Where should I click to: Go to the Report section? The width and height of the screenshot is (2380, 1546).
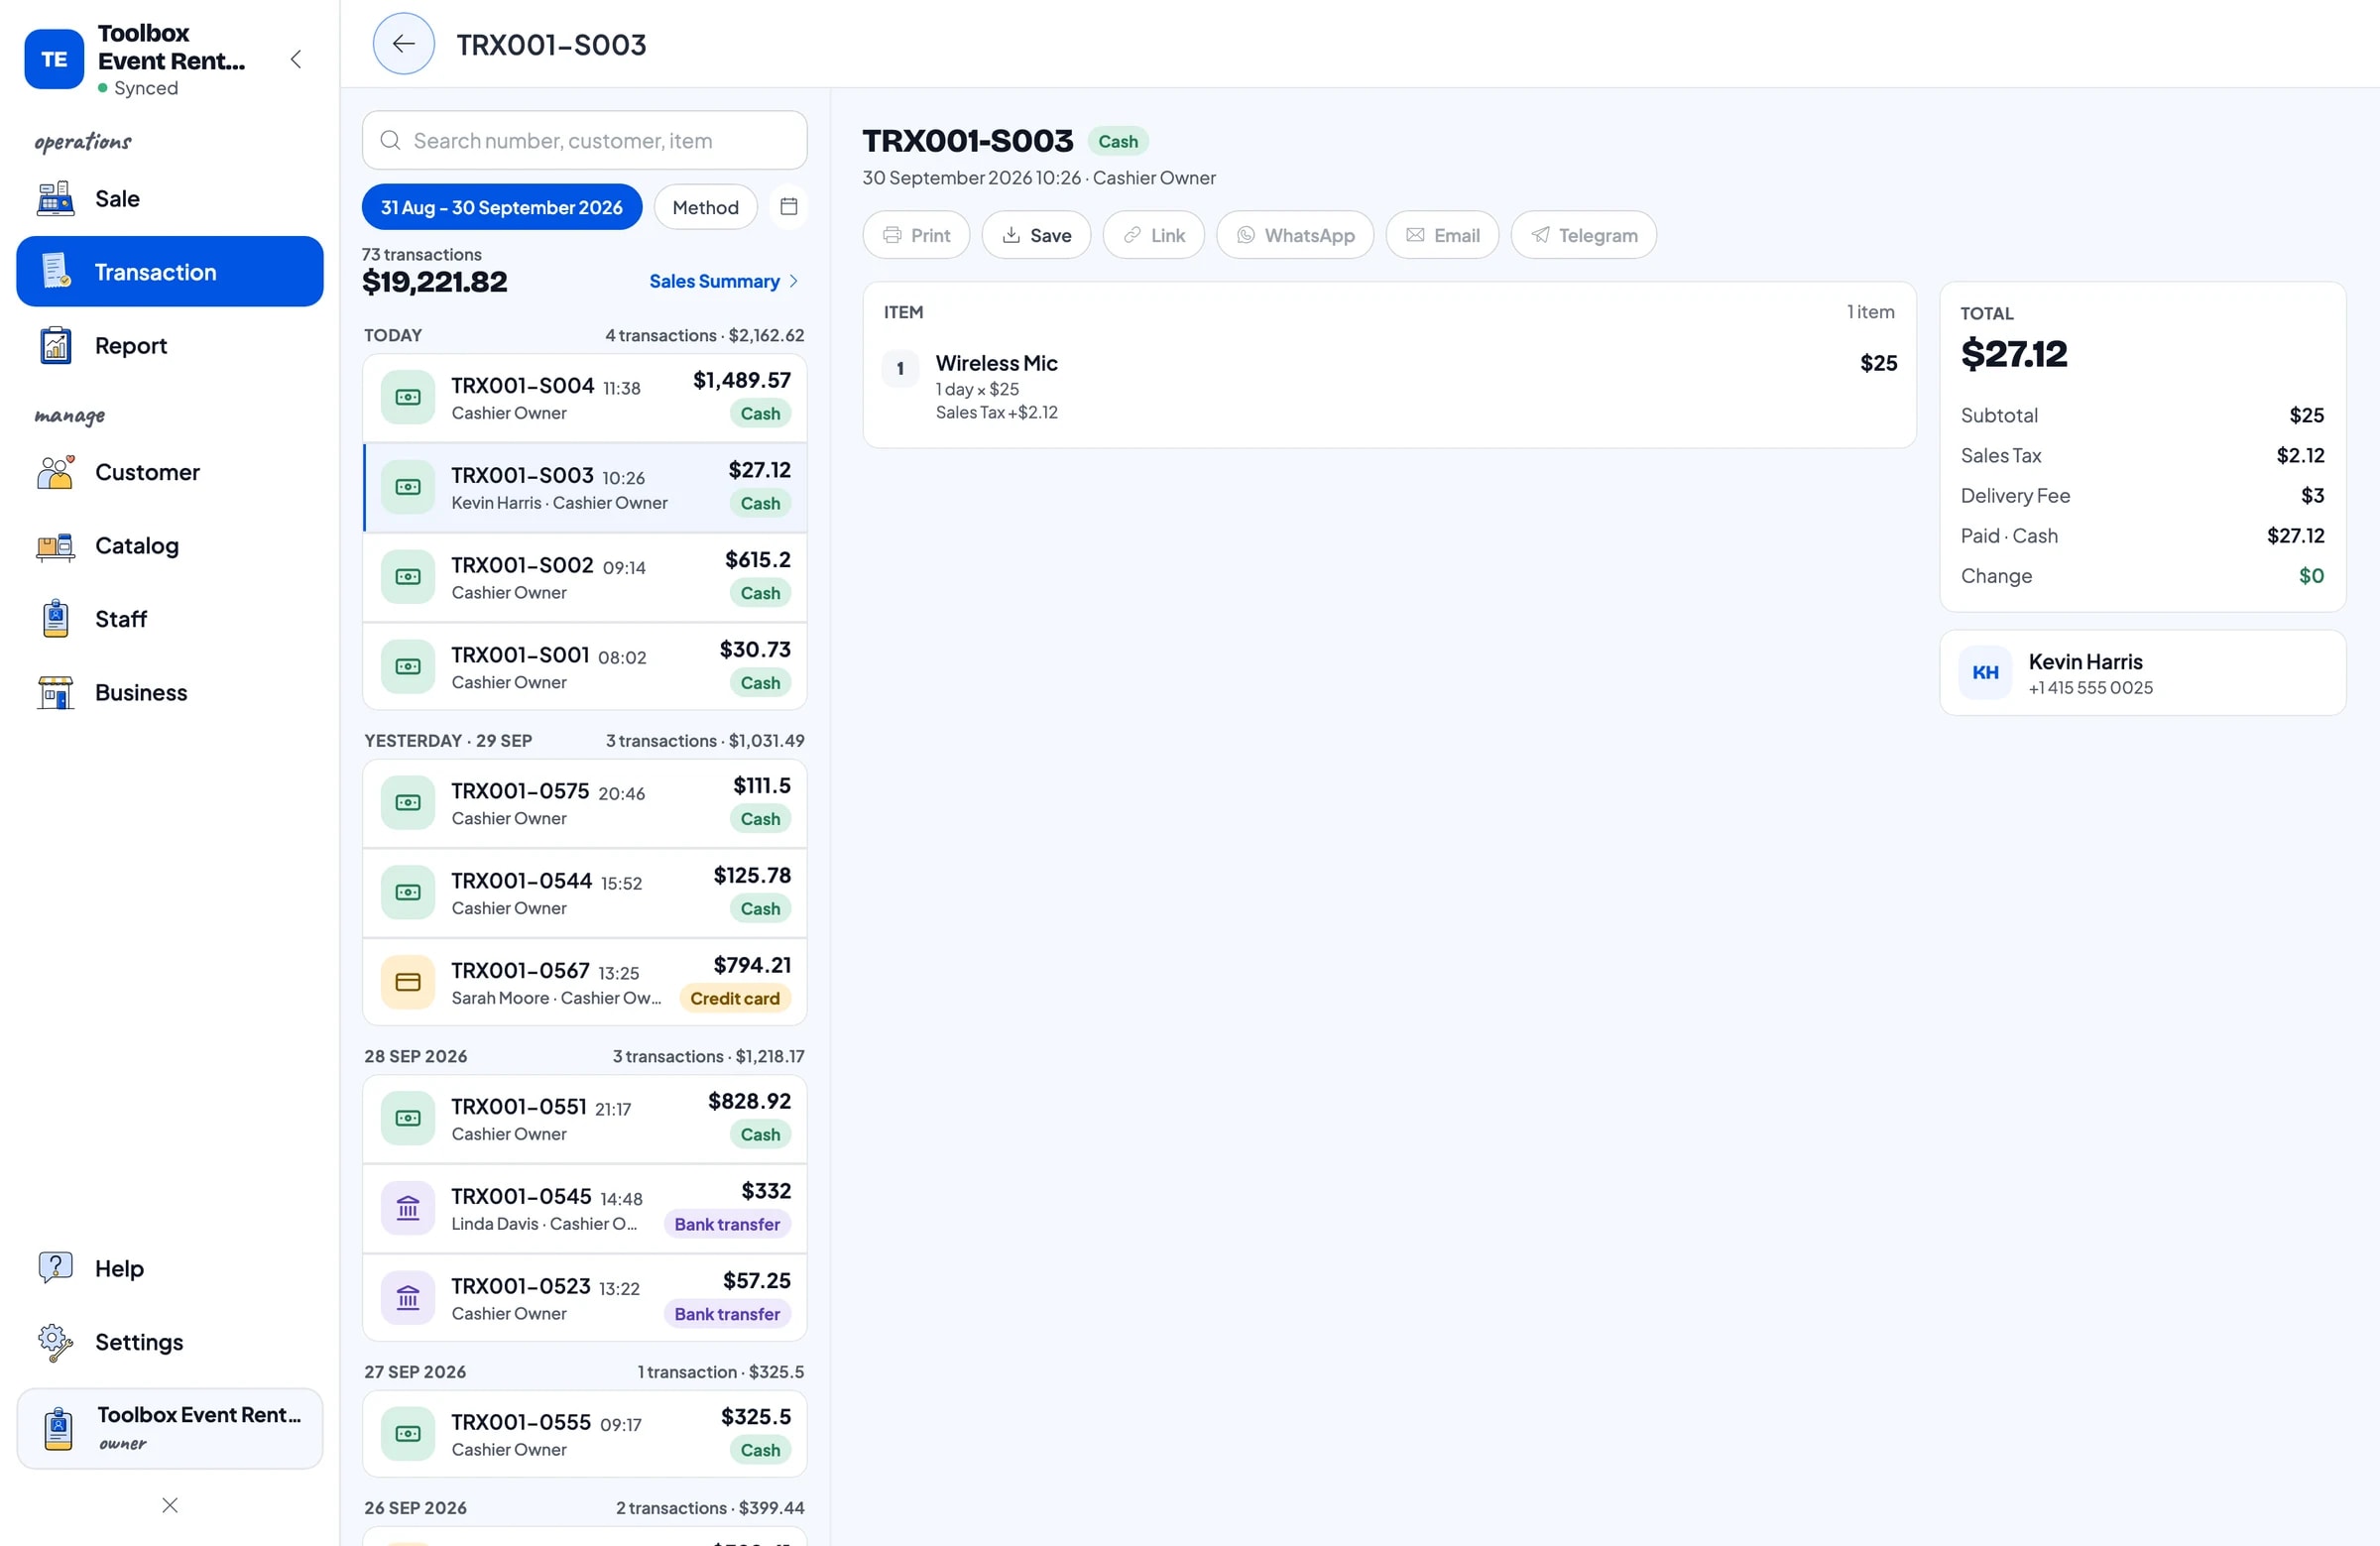click(x=170, y=346)
